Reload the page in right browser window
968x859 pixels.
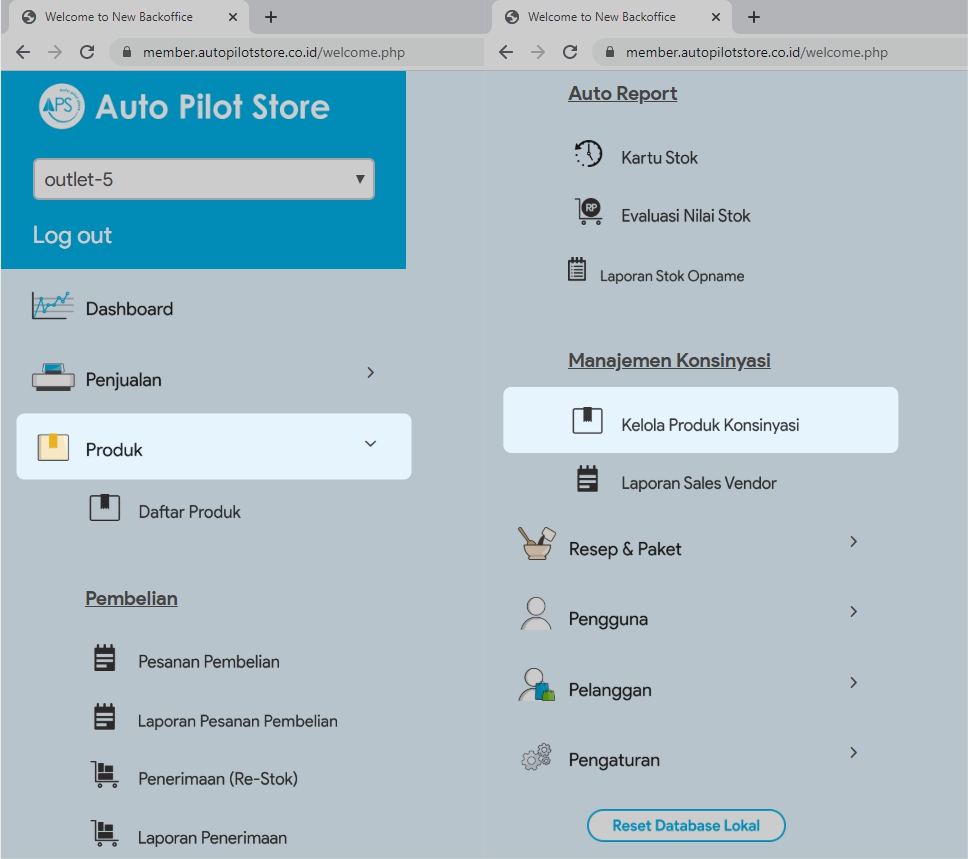click(x=570, y=52)
